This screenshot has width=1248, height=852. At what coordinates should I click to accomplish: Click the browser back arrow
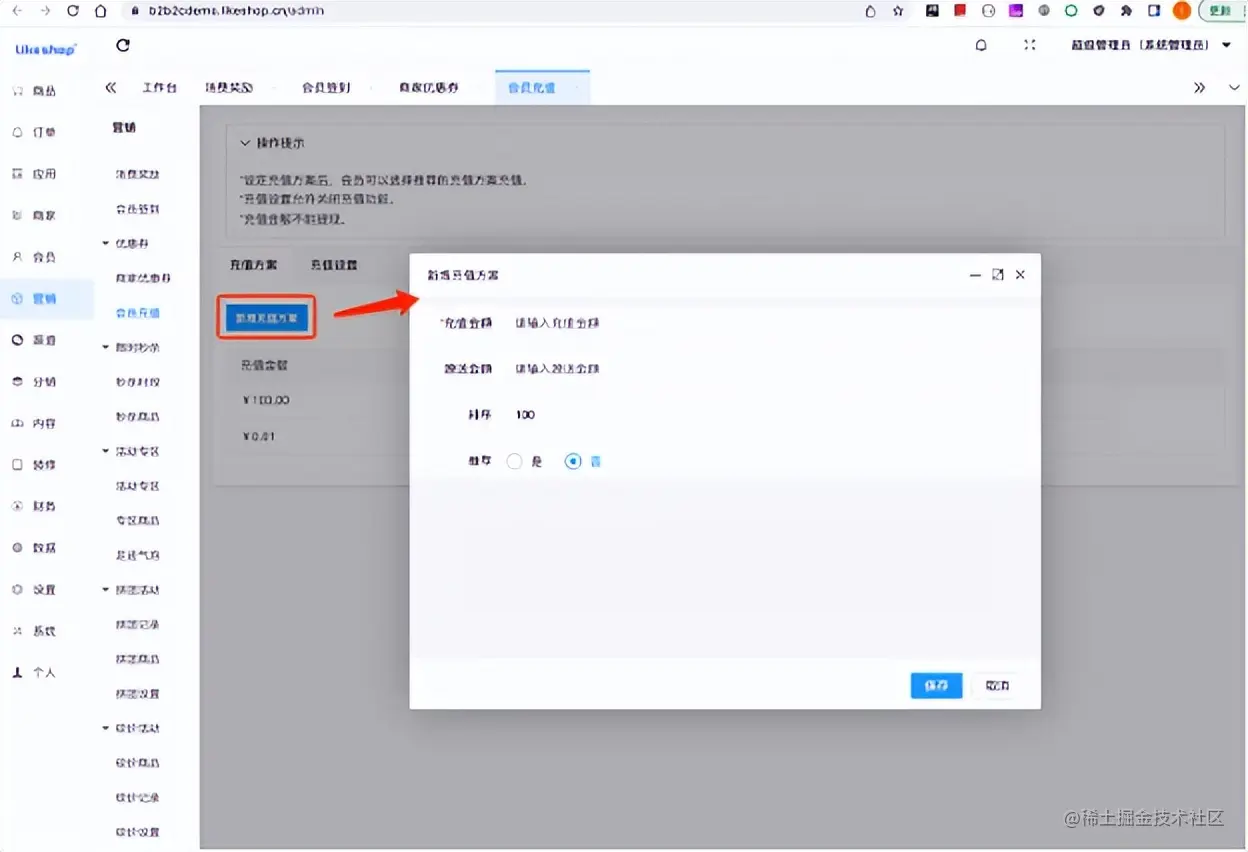coord(16,10)
